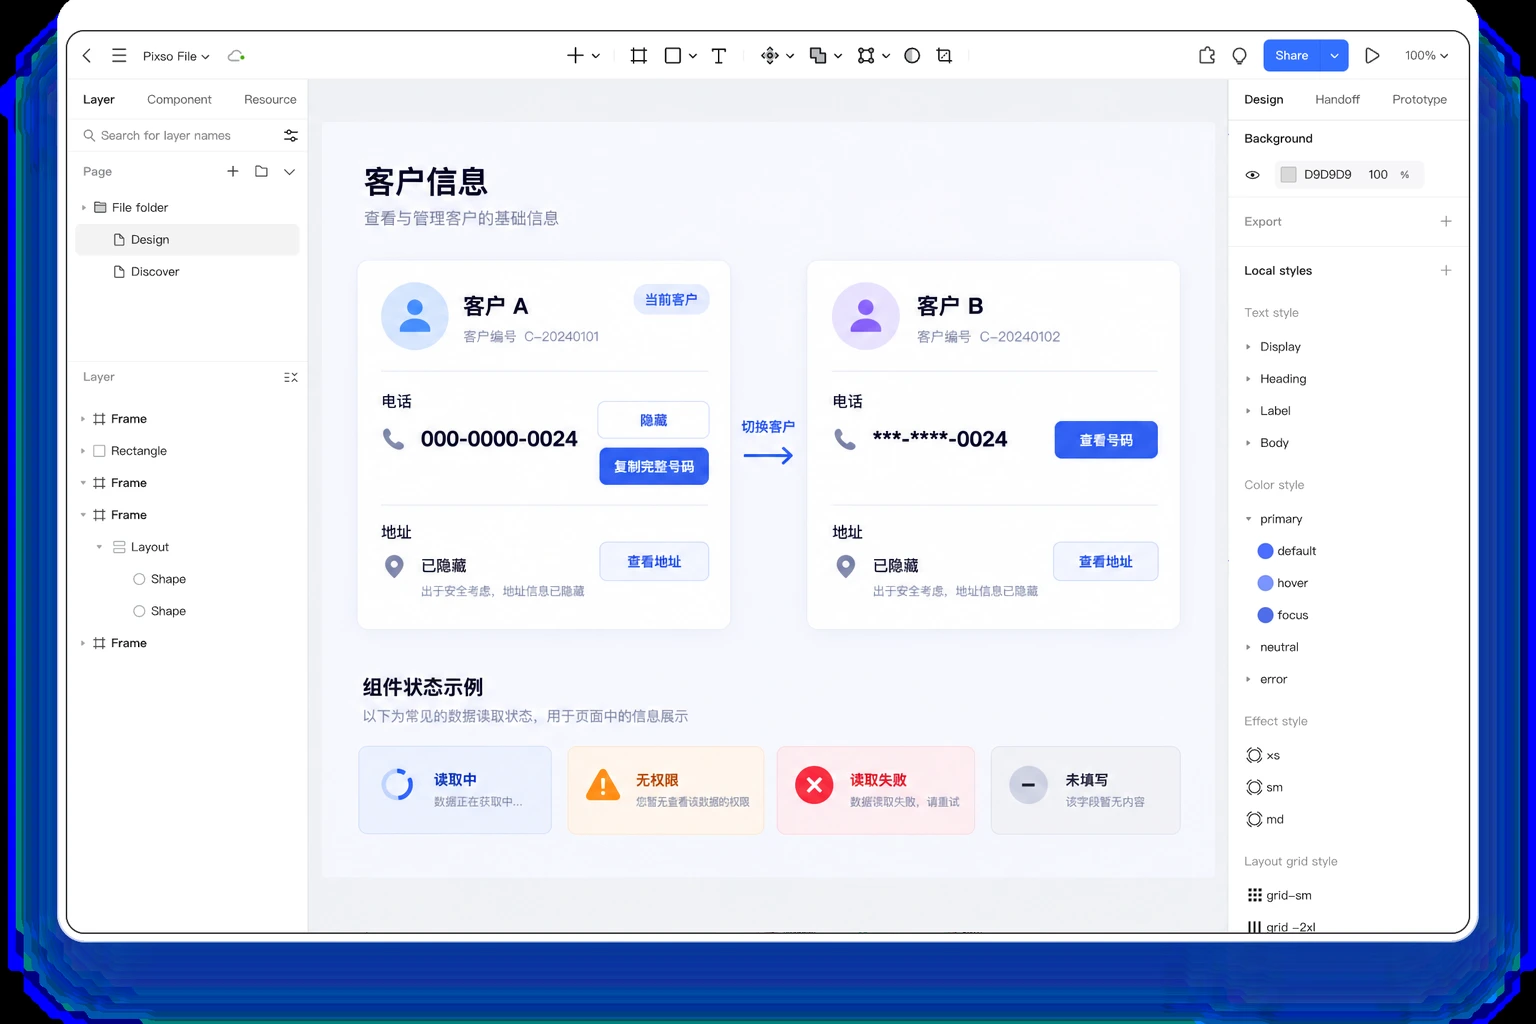Screen dimensions: 1536x1024
Task: Expand the Heading text style group
Action: [1248, 379]
